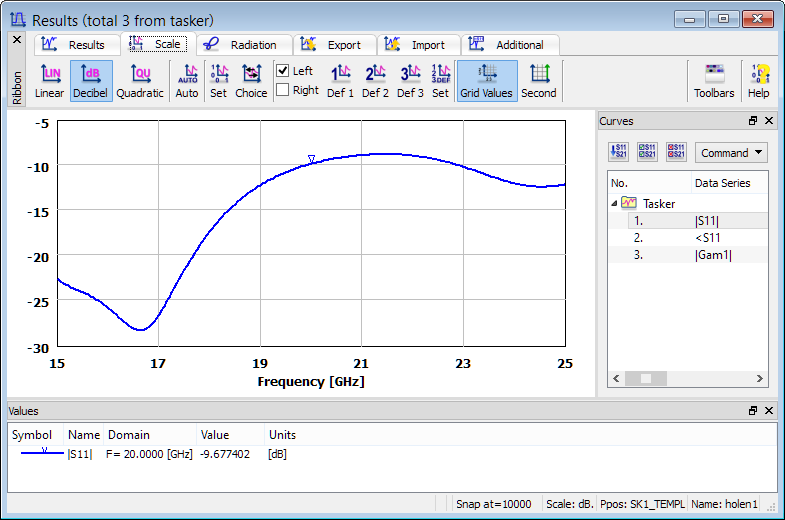Uncheck the Left axis checkbox
785x520 pixels.
(x=283, y=71)
